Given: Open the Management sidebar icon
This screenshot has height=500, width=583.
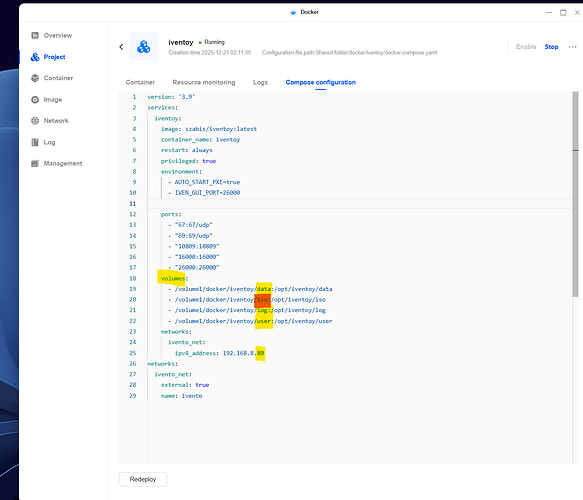Looking at the screenshot, I should click(35, 164).
